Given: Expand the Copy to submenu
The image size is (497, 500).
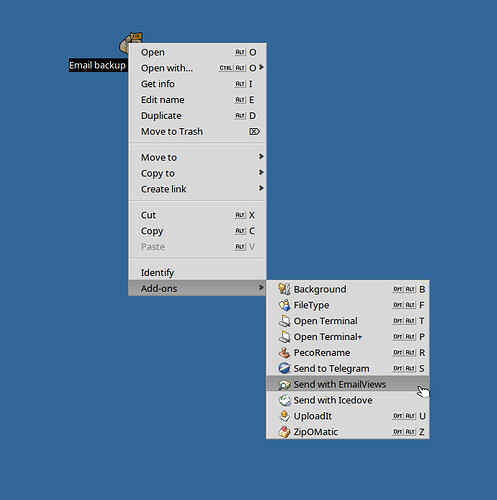Looking at the screenshot, I should coord(197,173).
